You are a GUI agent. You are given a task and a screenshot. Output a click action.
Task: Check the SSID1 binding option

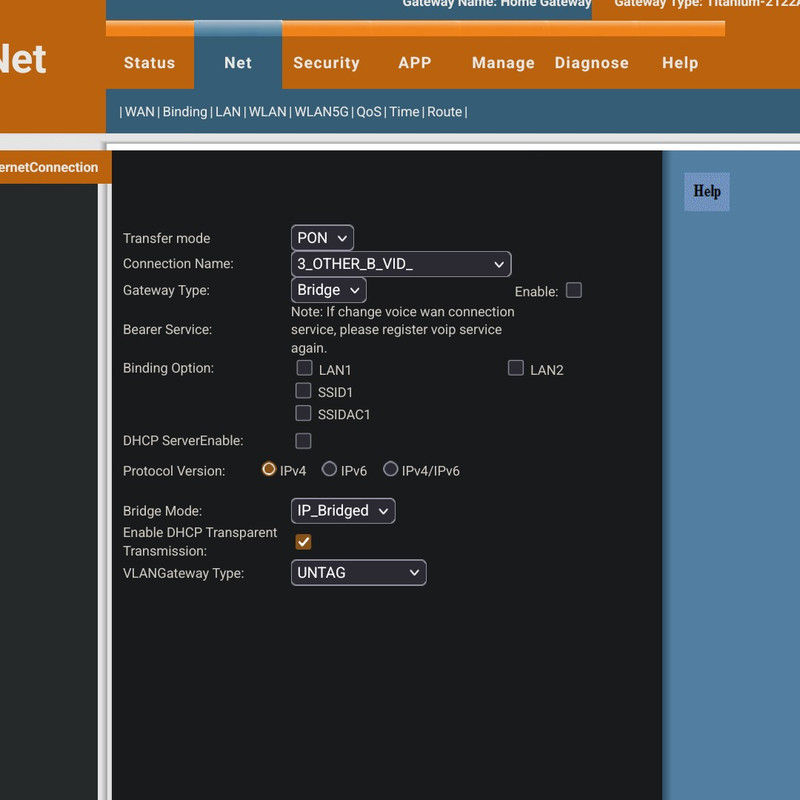304,391
